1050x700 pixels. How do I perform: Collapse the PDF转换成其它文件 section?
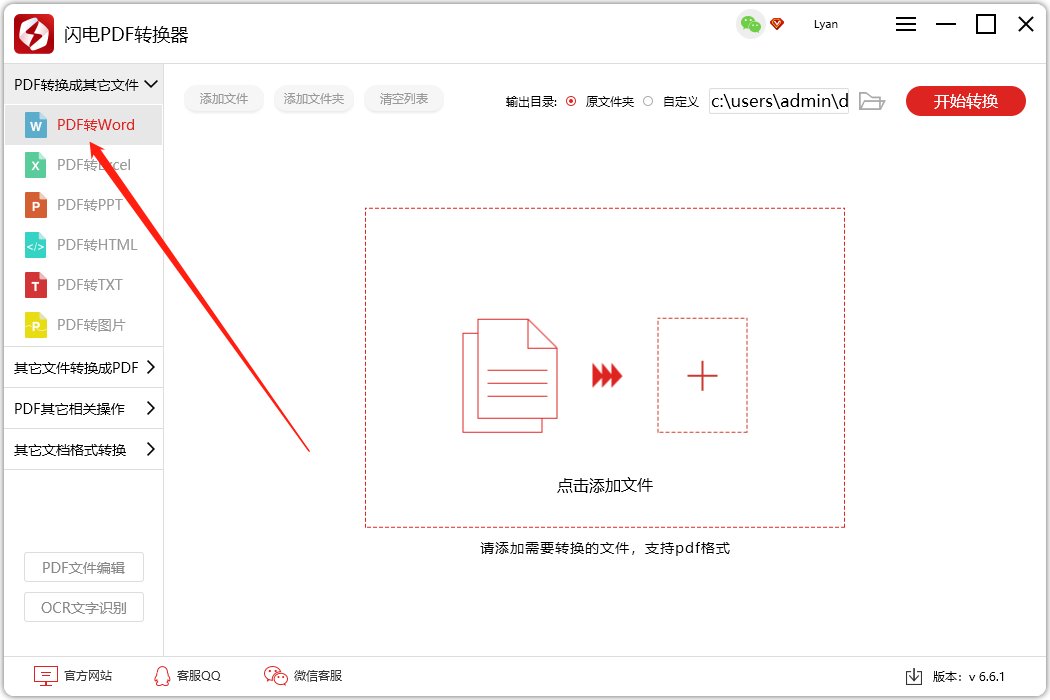[x=80, y=84]
